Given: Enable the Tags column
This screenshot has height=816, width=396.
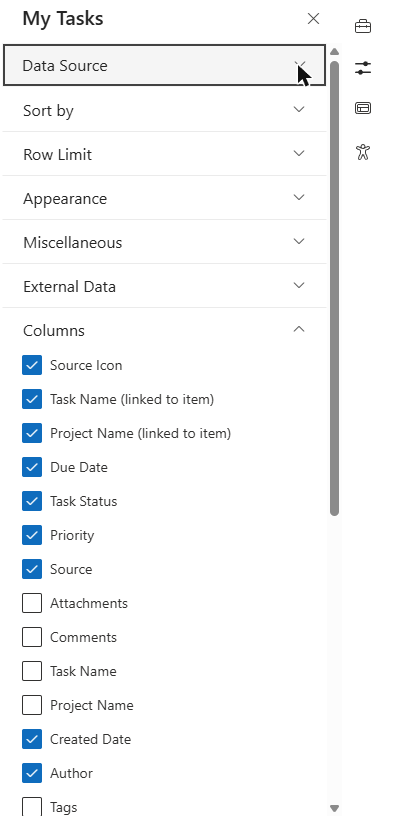Looking at the screenshot, I should click(x=32, y=807).
